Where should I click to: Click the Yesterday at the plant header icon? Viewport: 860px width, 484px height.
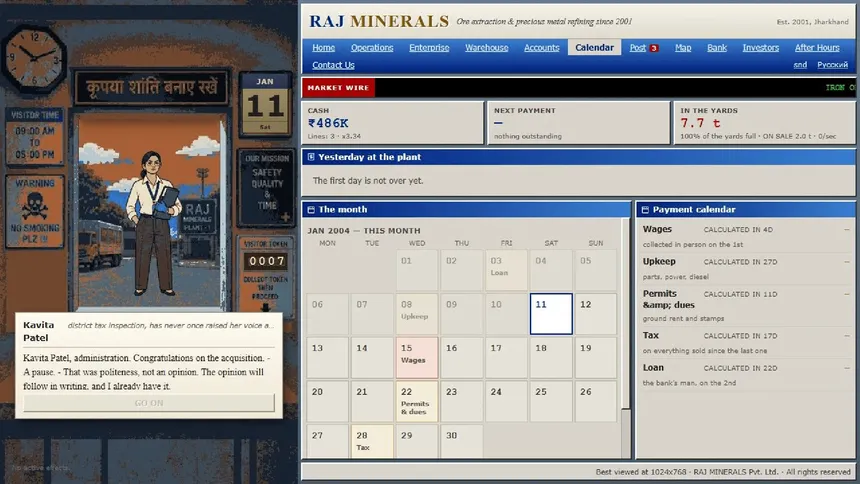pyautogui.click(x=311, y=157)
